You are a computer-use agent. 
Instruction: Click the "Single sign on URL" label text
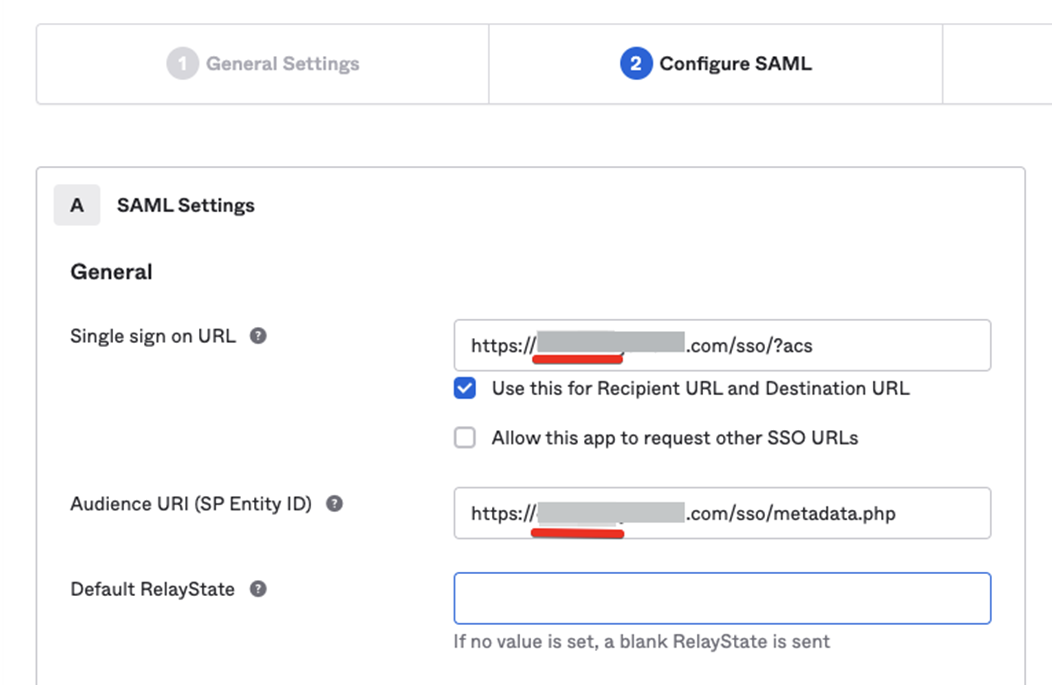pos(153,336)
